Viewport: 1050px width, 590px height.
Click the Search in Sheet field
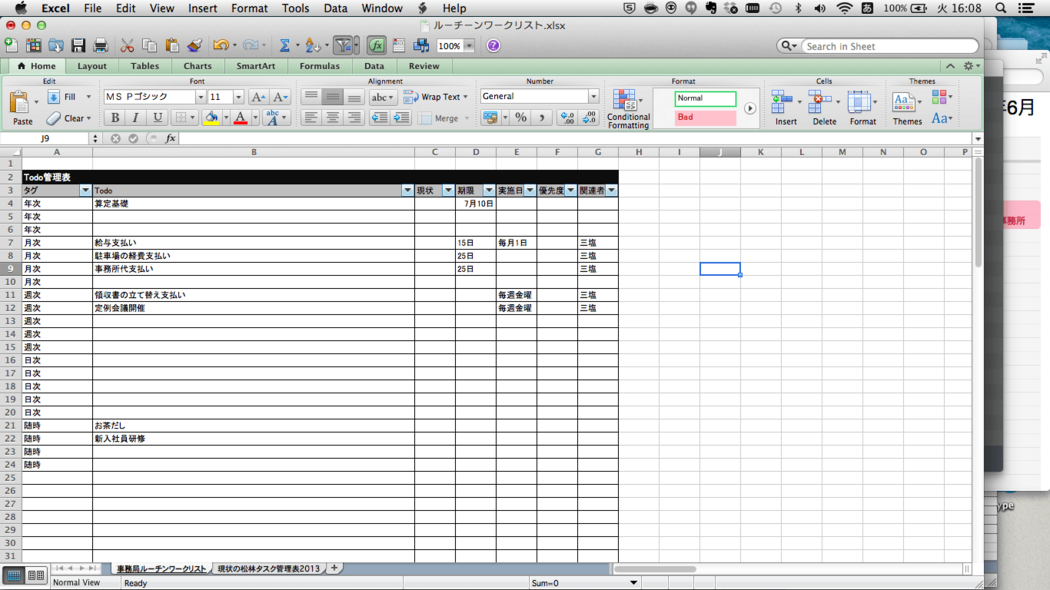point(887,46)
